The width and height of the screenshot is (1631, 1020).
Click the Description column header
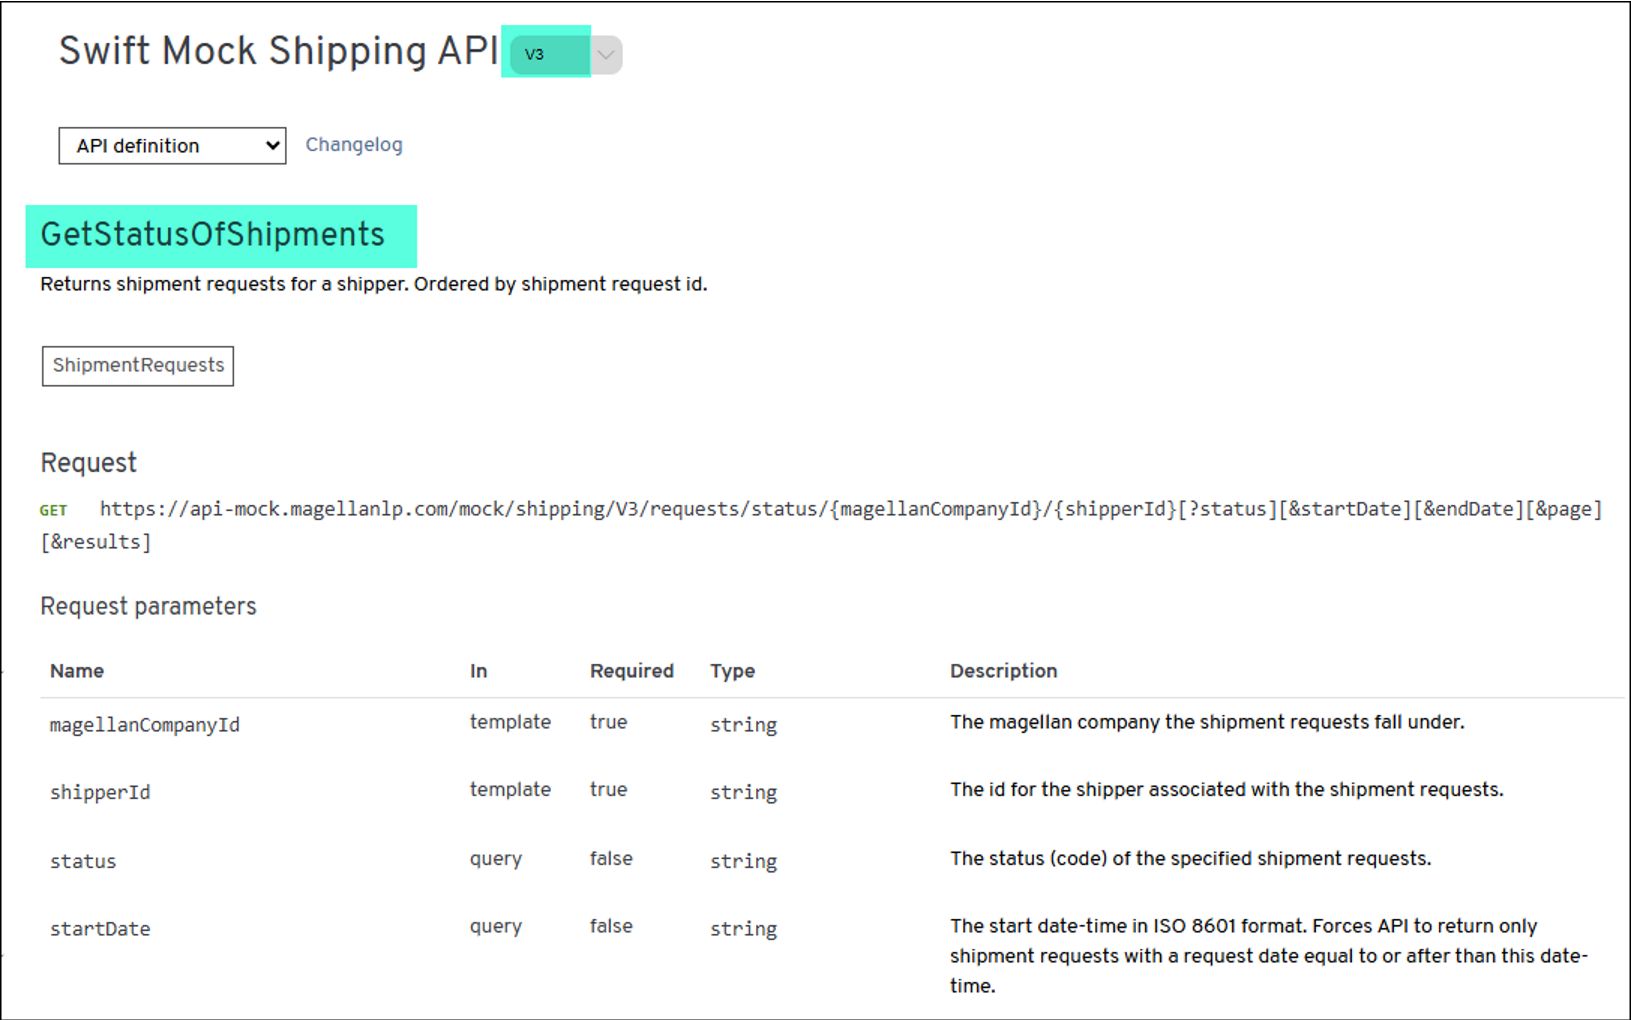(1003, 671)
